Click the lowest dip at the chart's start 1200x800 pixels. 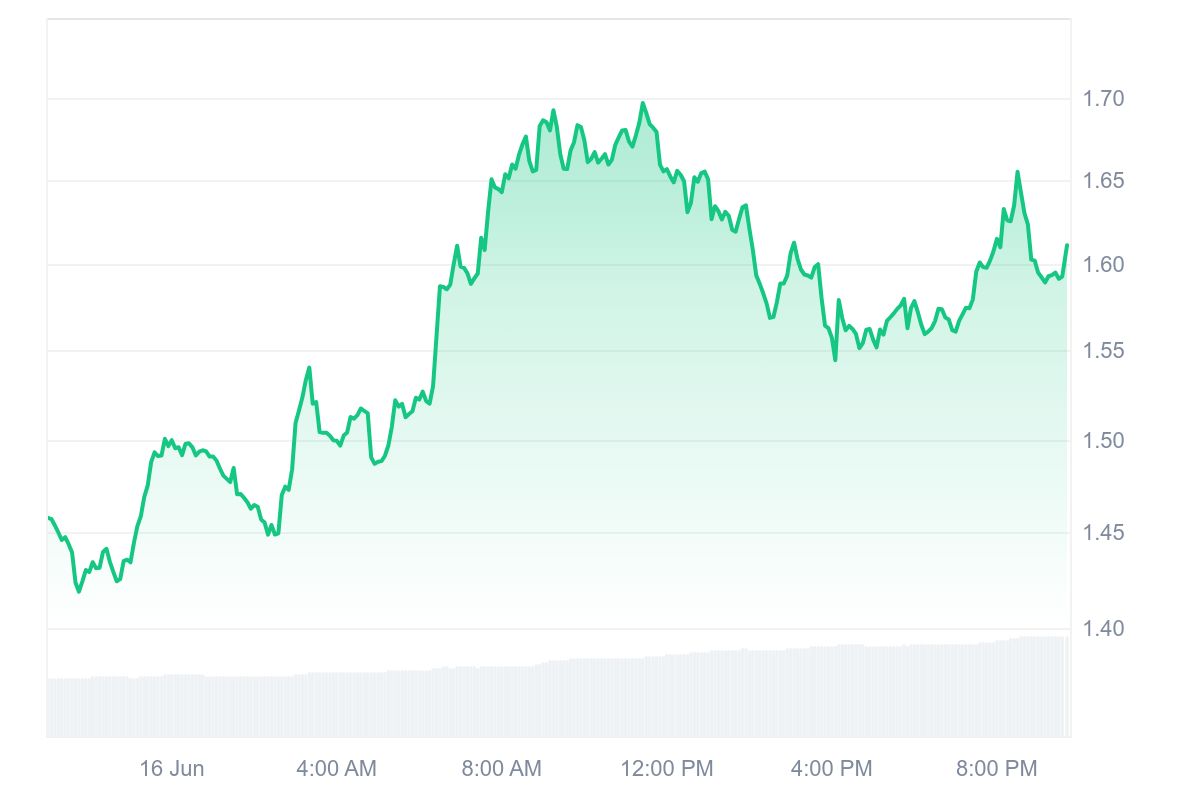click(x=79, y=591)
